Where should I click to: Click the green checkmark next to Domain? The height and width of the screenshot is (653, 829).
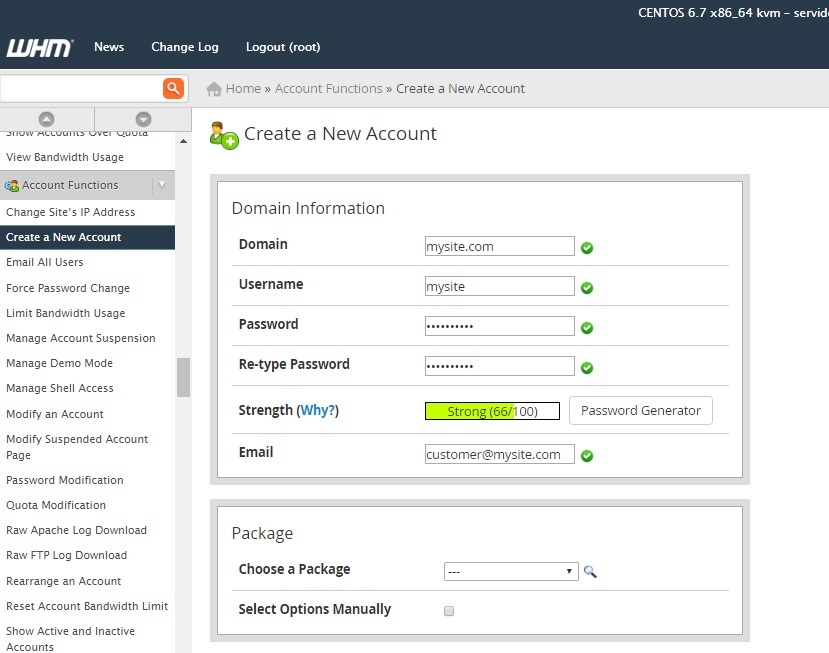[x=587, y=248]
